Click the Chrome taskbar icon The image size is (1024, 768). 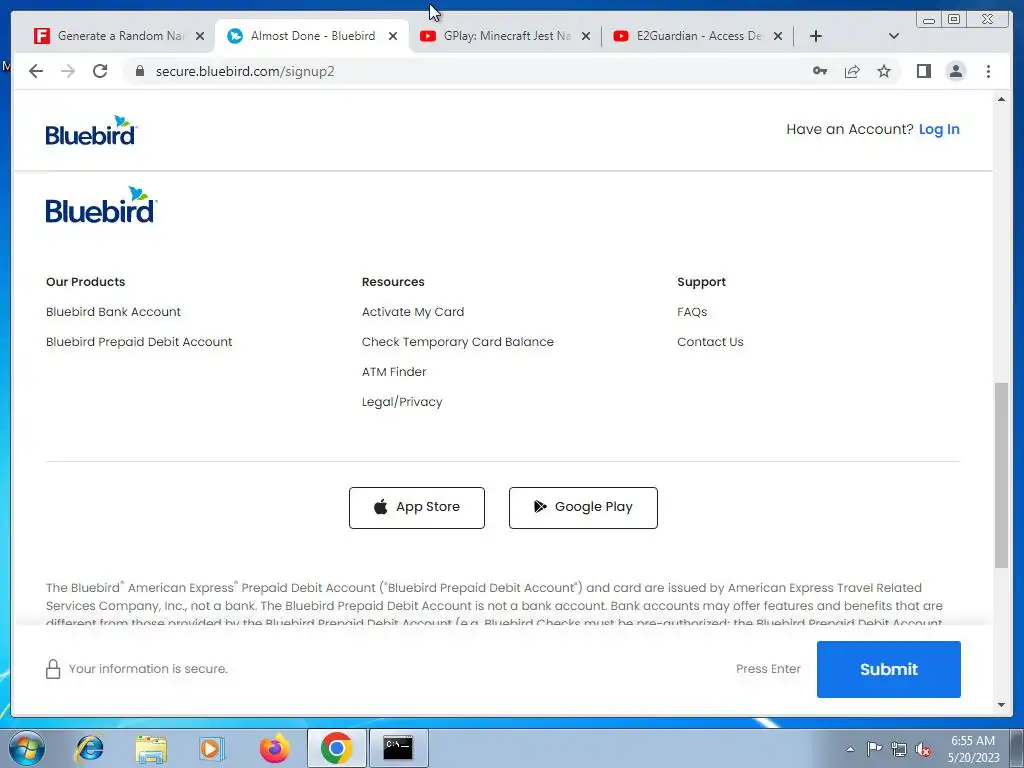(336, 748)
